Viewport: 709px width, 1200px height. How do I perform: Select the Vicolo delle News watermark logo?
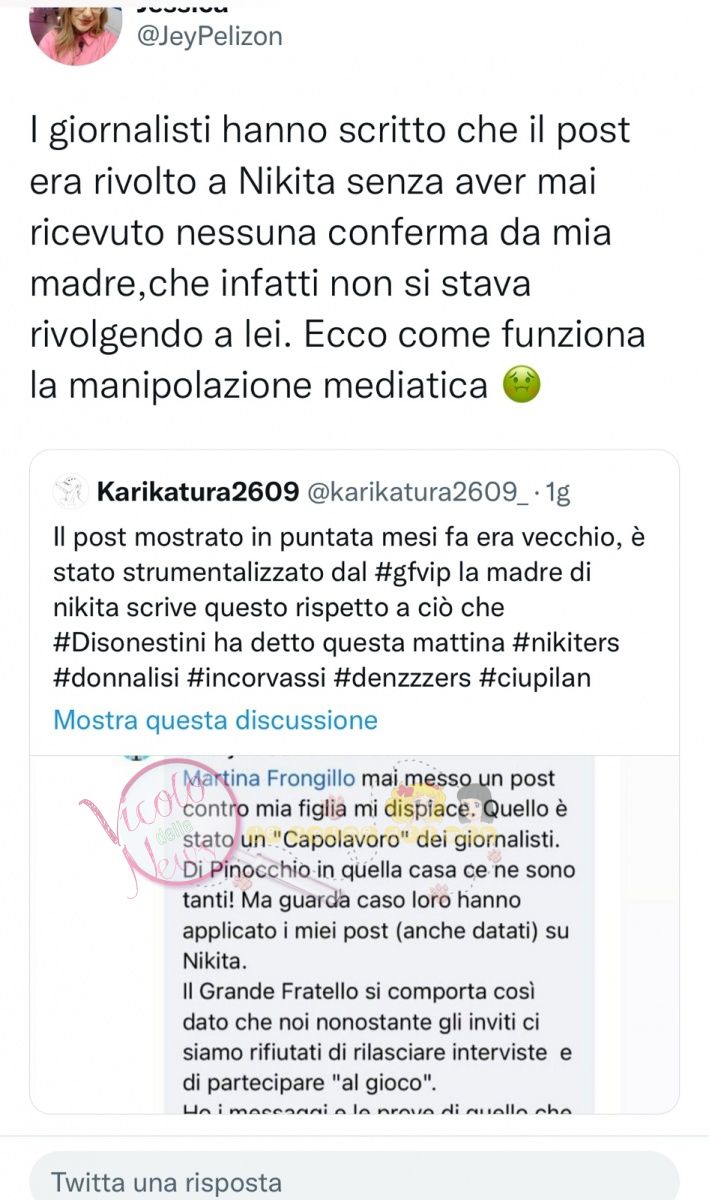(x=140, y=822)
